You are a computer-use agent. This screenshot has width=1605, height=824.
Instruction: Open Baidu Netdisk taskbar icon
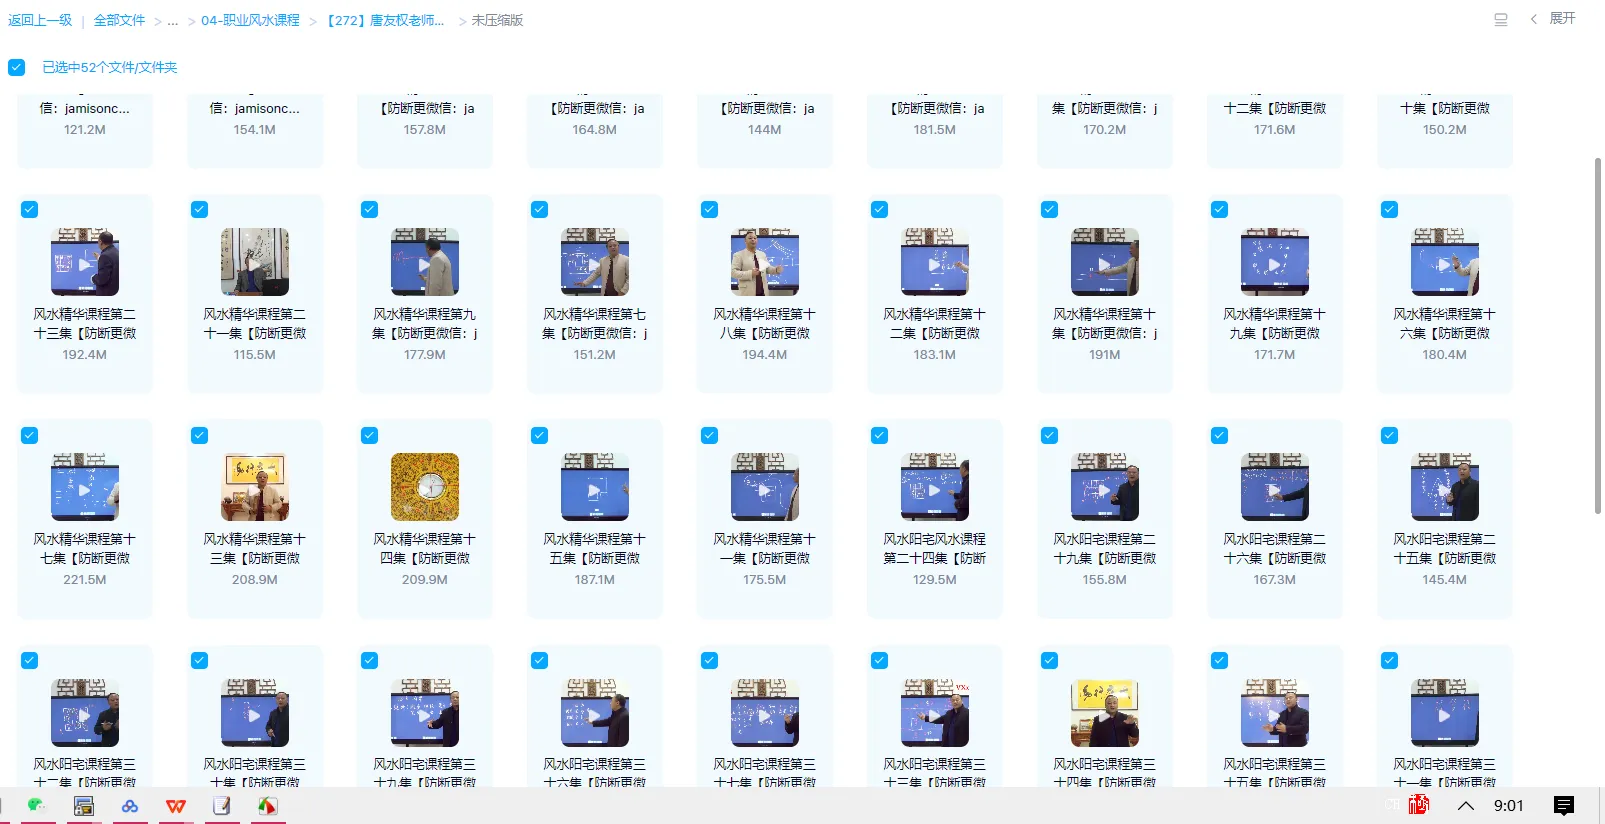pos(130,806)
